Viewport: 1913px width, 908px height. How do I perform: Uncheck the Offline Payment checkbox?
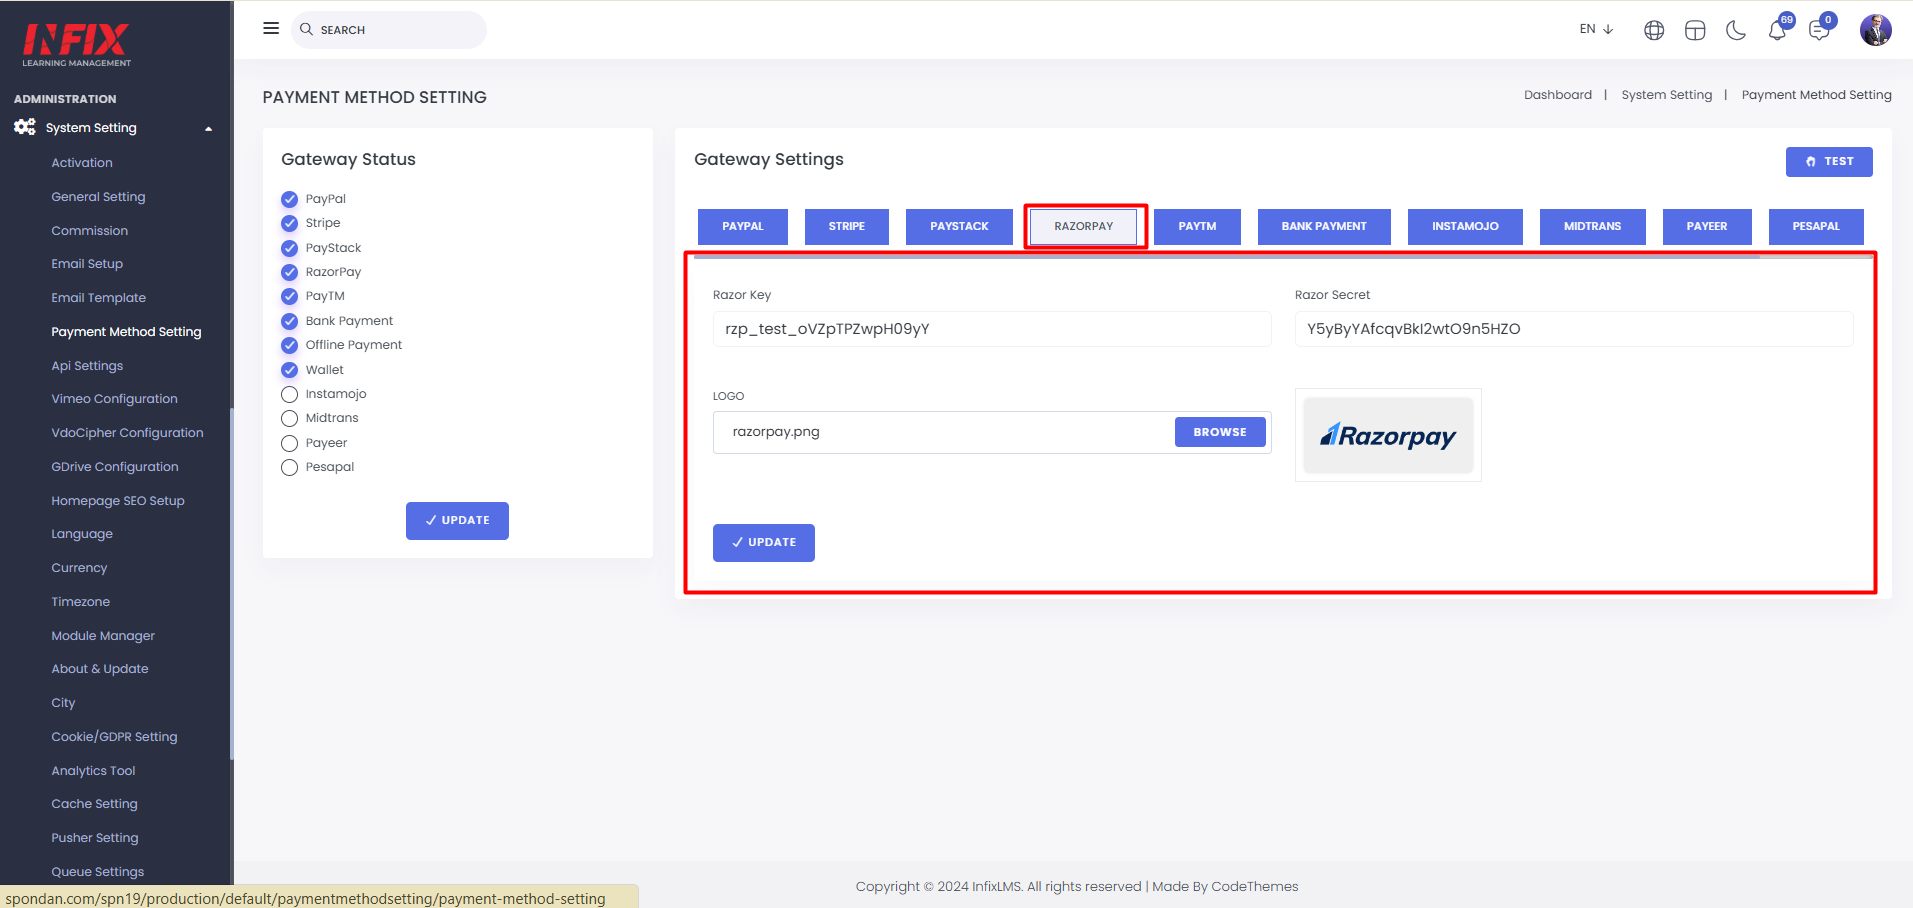pos(290,345)
